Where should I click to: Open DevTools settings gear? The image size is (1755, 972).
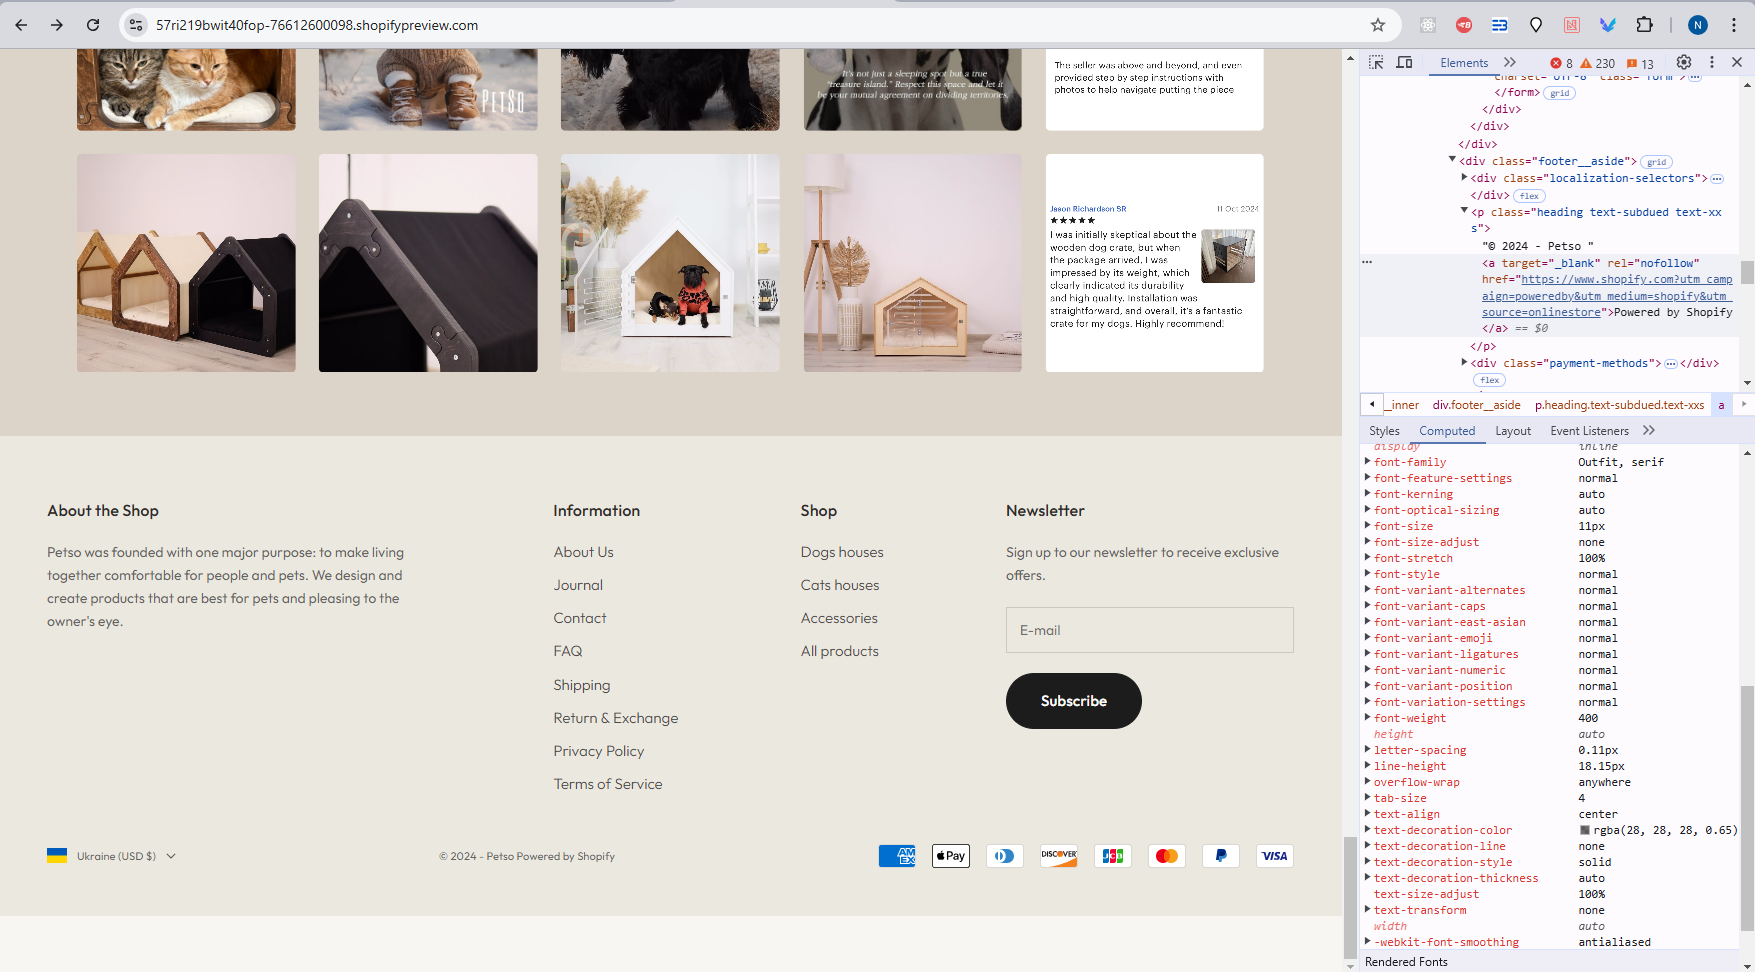(x=1684, y=62)
